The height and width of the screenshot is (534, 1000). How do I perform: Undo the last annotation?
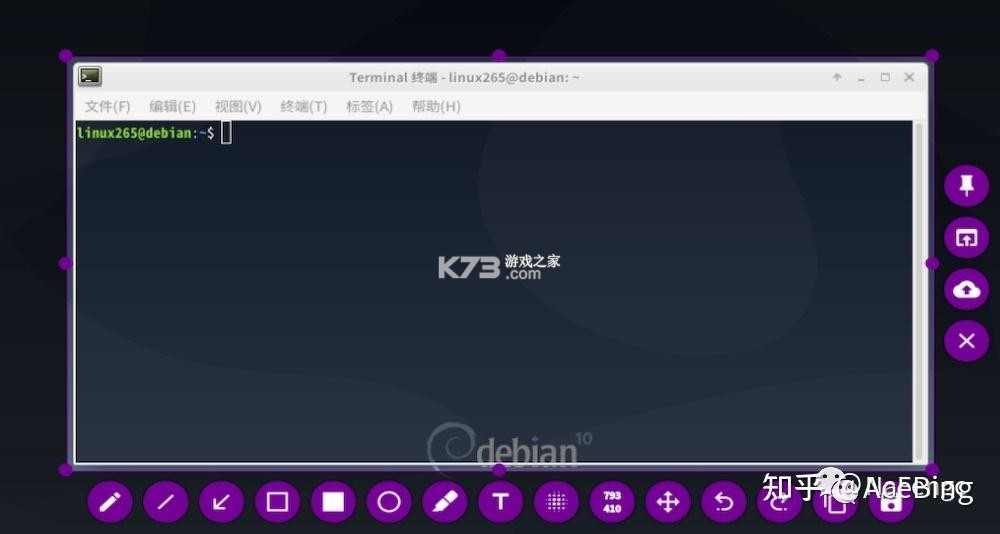[x=724, y=502]
